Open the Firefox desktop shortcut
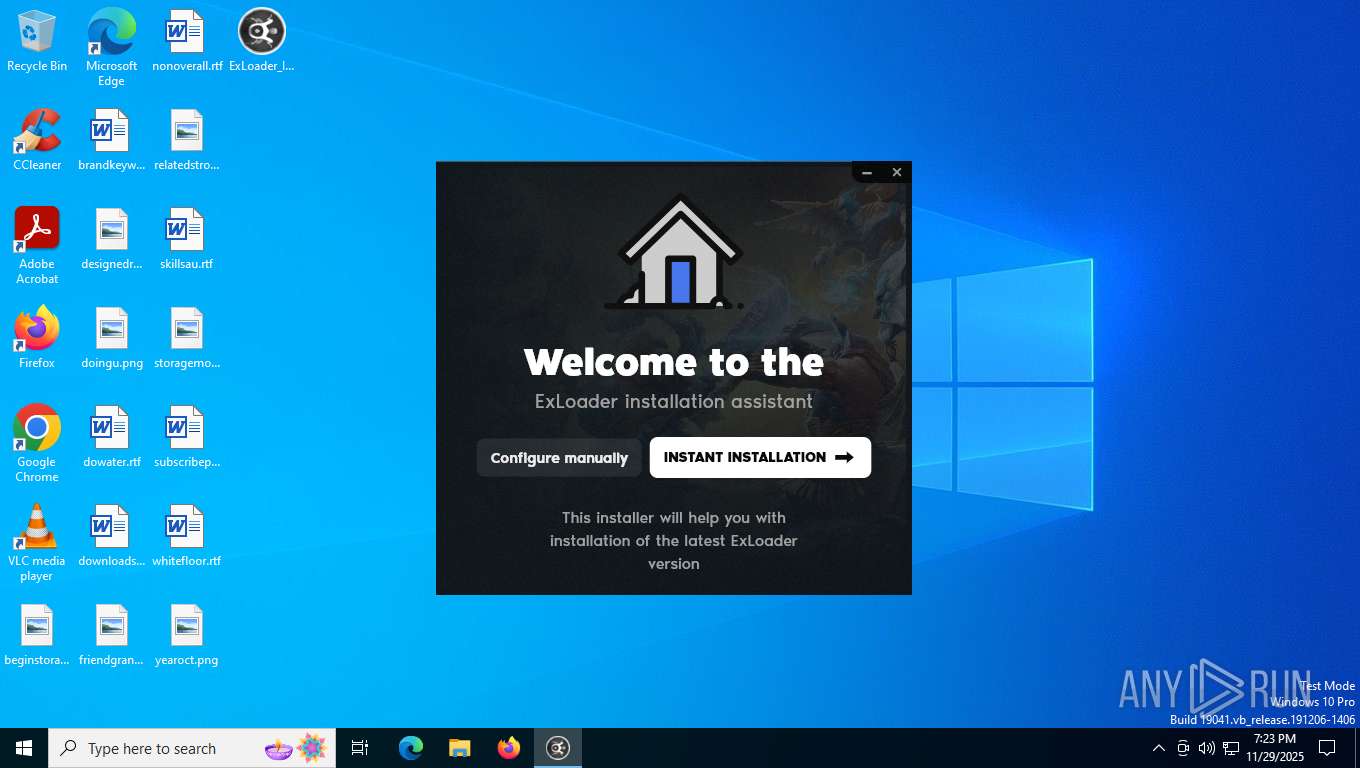1360x768 pixels. tap(37, 338)
